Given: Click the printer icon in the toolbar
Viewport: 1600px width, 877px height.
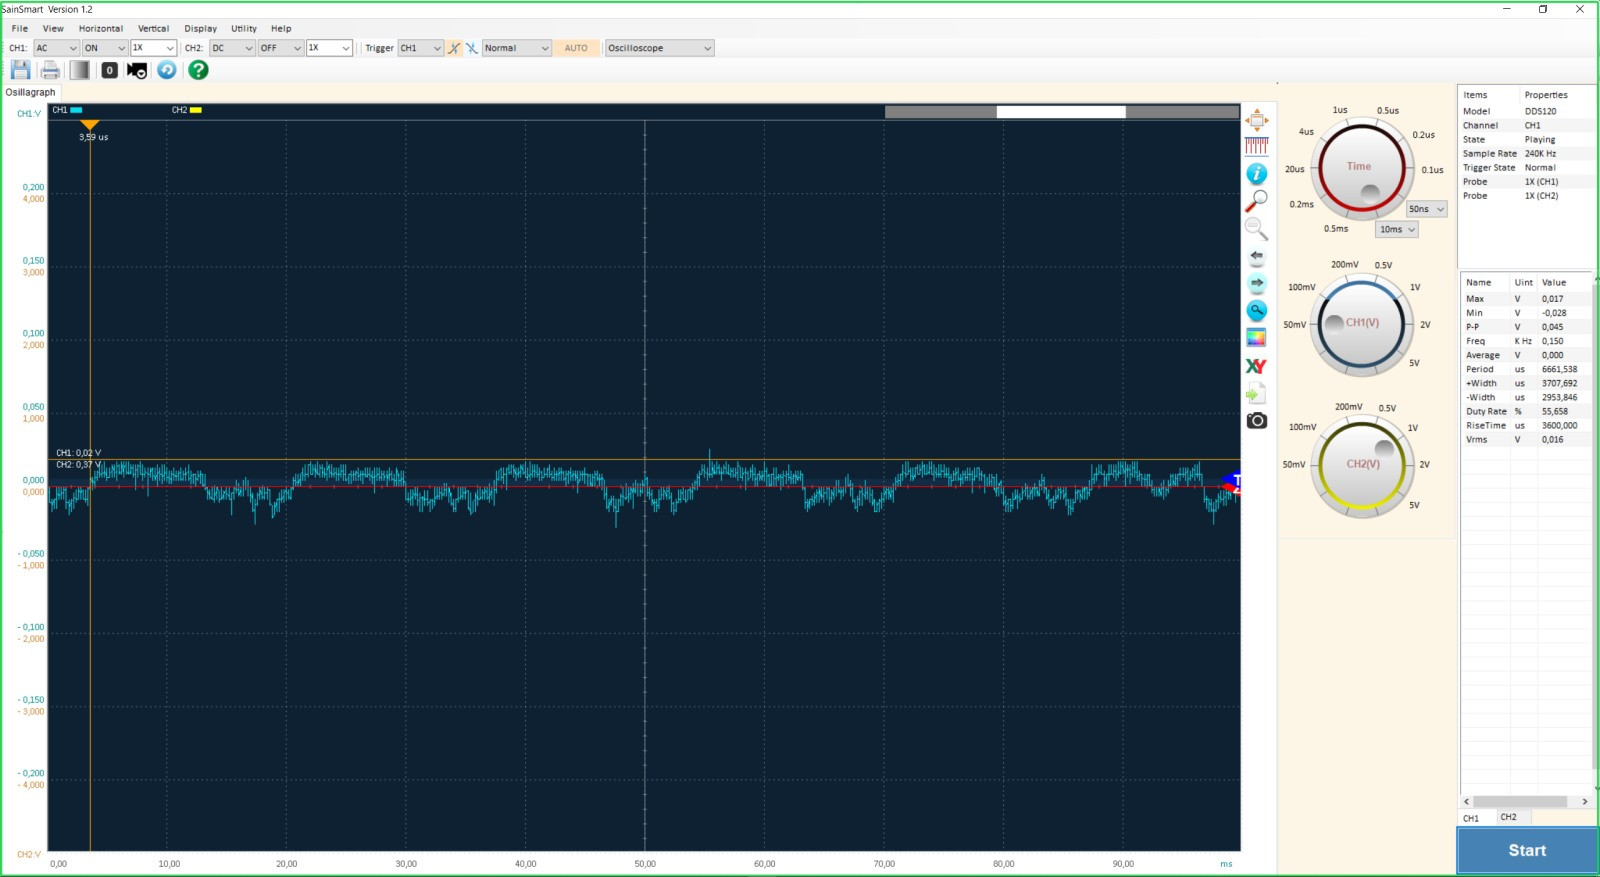Looking at the screenshot, I should 50,70.
